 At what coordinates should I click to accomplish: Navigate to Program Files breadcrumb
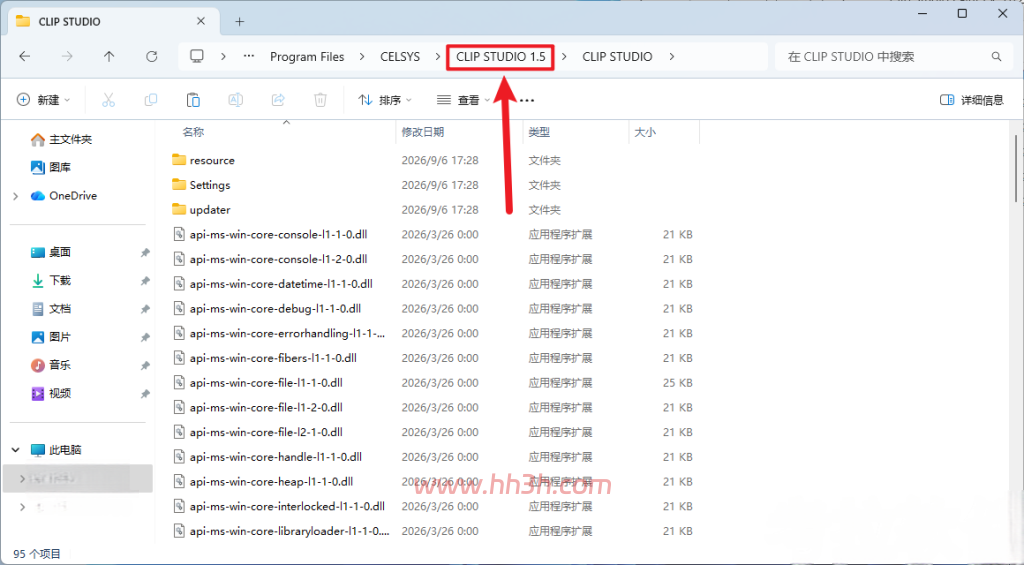click(x=307, y=57)
